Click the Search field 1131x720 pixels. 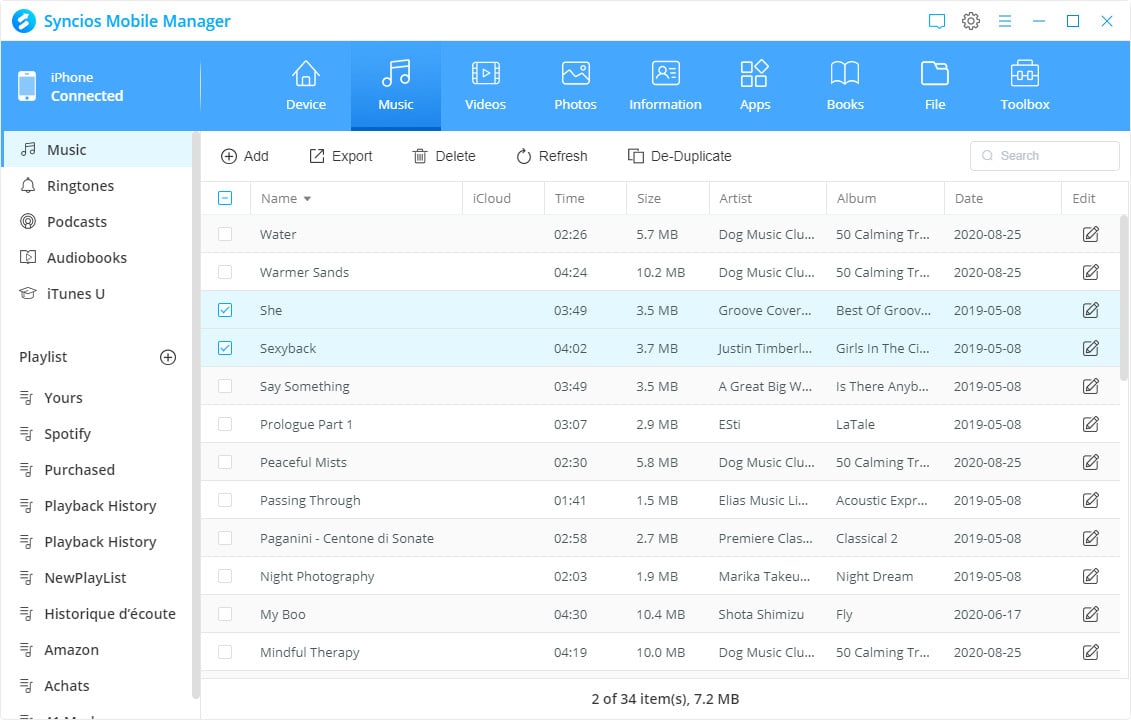[x=1044, y=156]
